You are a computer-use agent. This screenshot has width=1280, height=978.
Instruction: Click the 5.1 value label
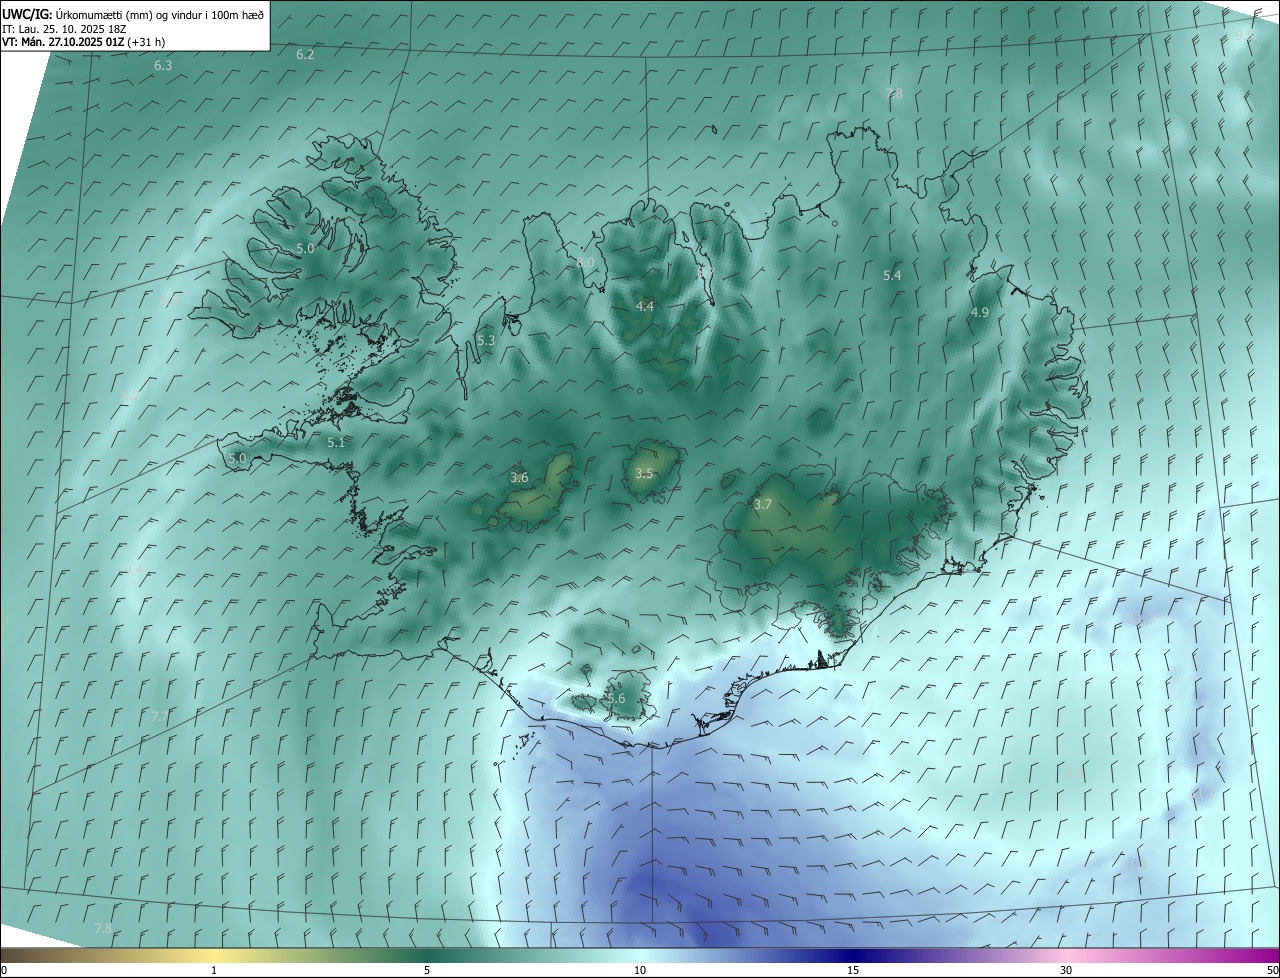(336, 442)
